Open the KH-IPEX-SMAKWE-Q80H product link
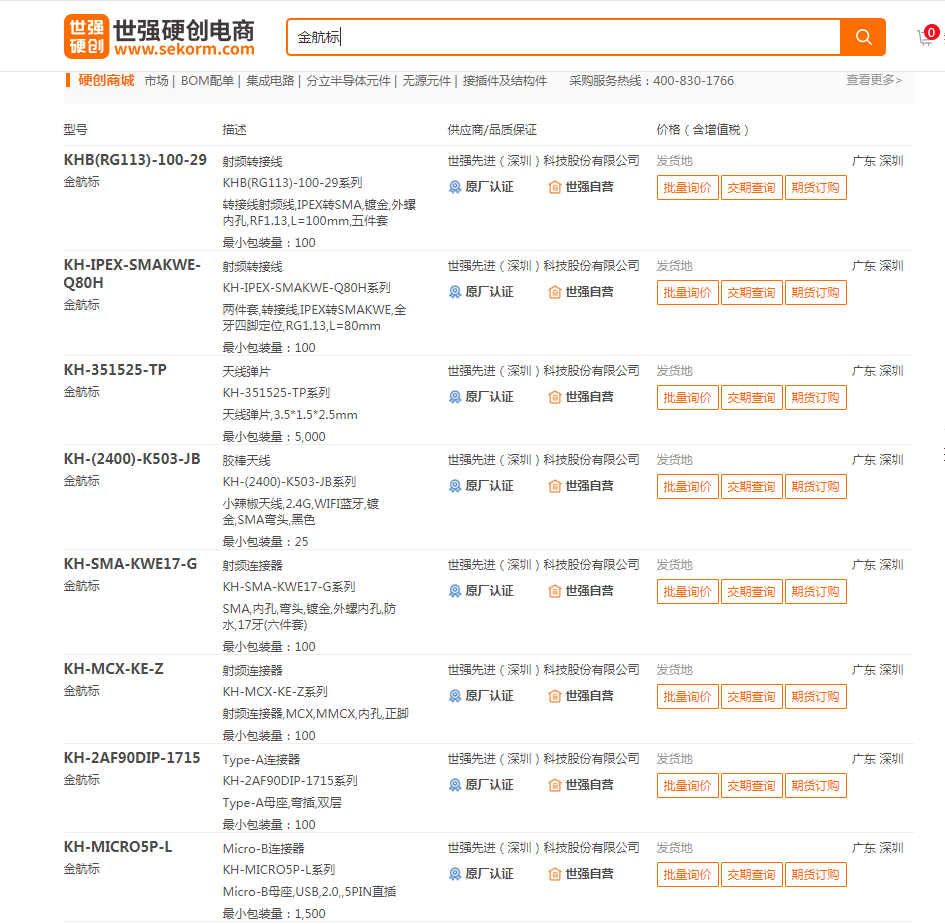The image size is (945, 924). tap(133, 274)
